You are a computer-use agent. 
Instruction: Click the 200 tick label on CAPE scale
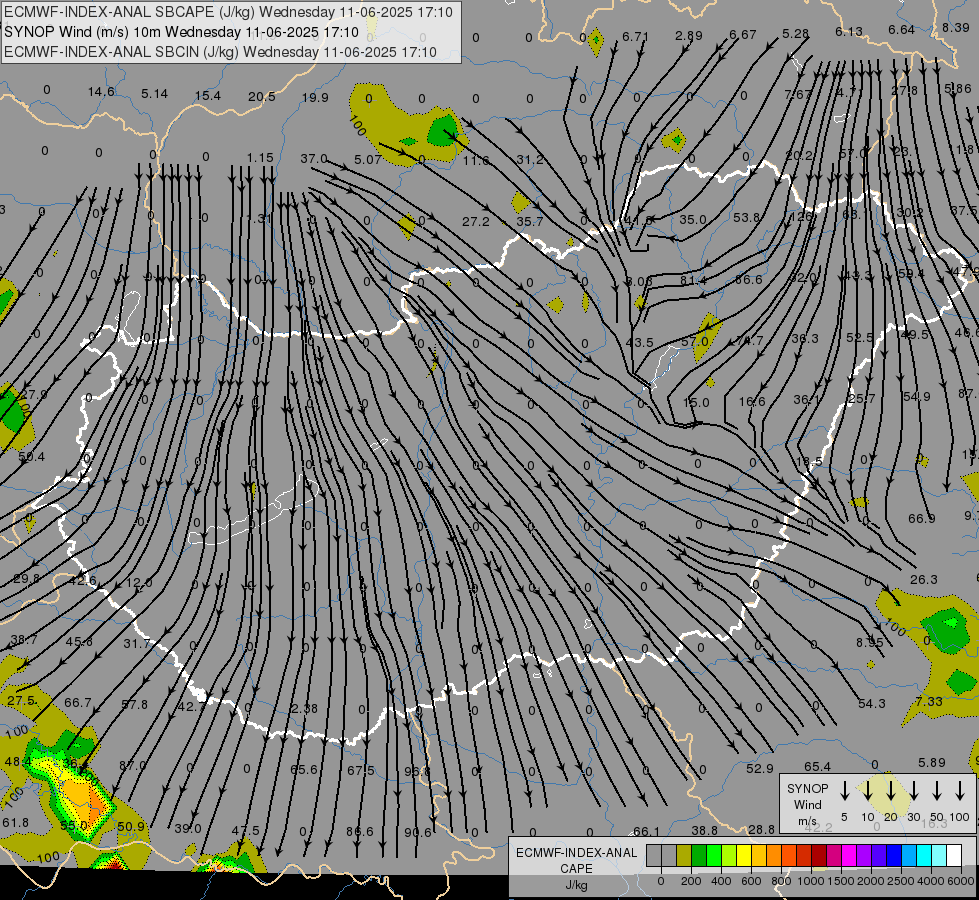(691, 881)
